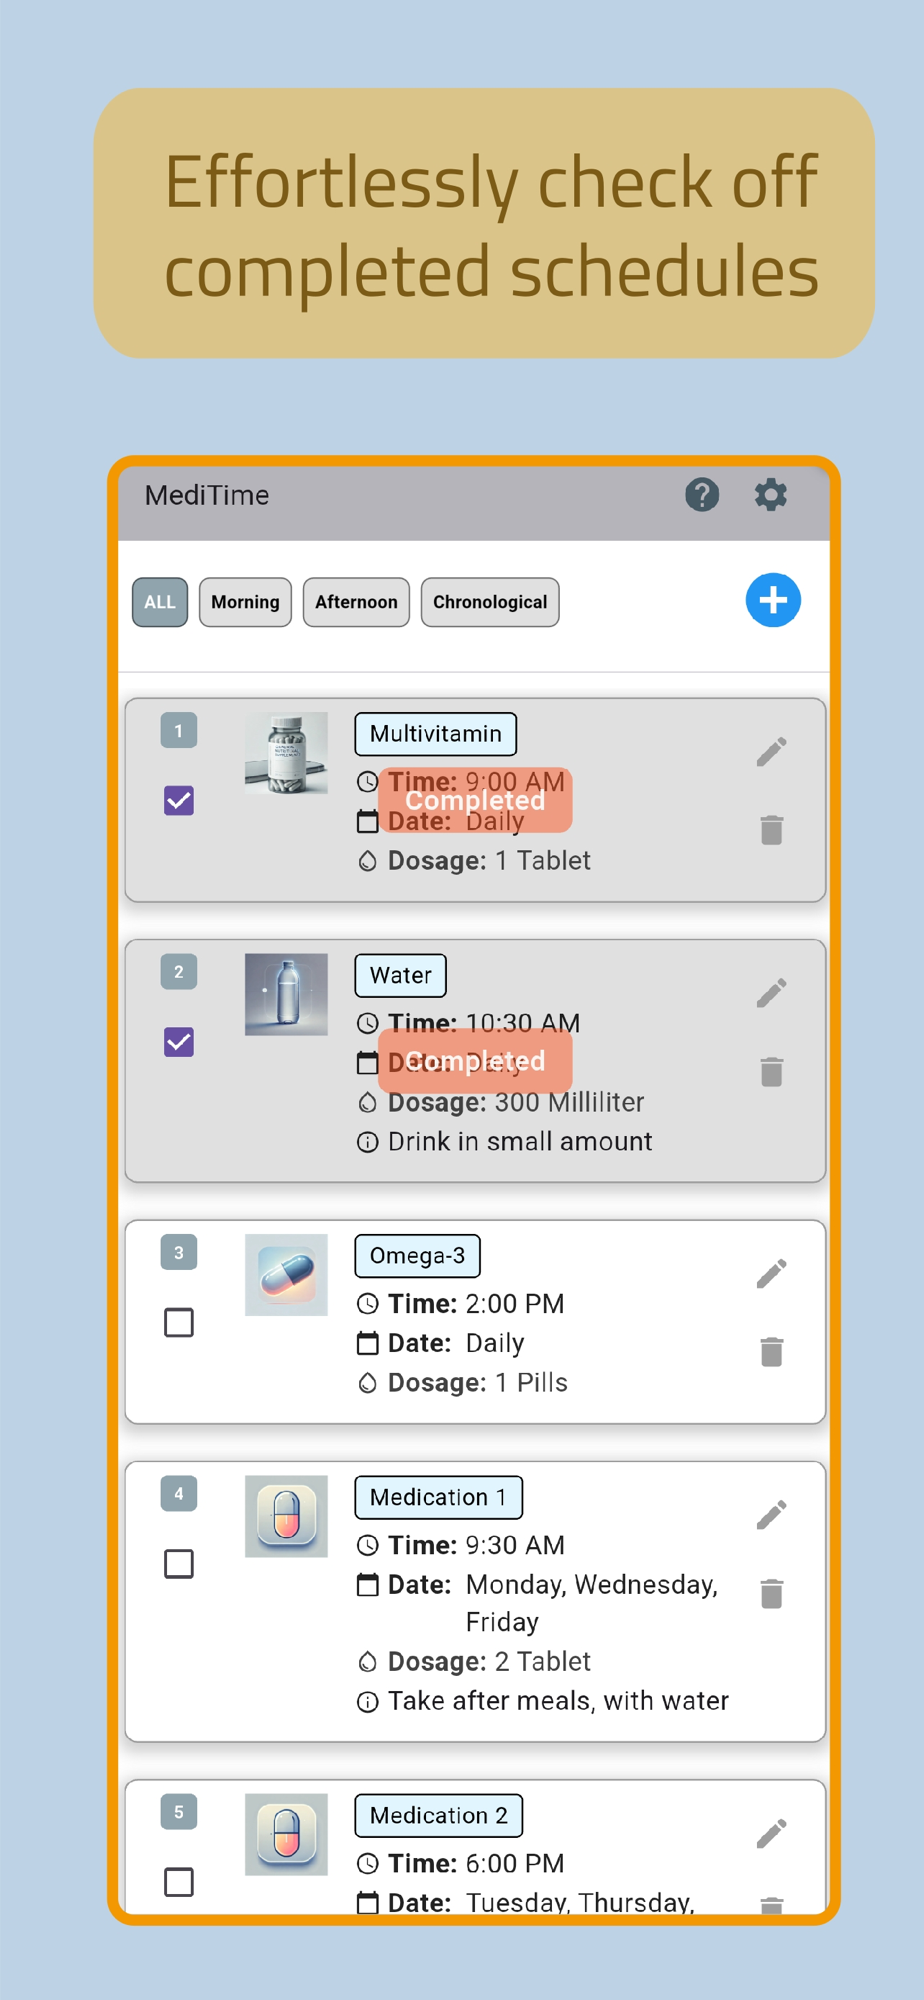Open the Medication 1 pill thumbnail

pyautogui.click(x=286, y=1516)
